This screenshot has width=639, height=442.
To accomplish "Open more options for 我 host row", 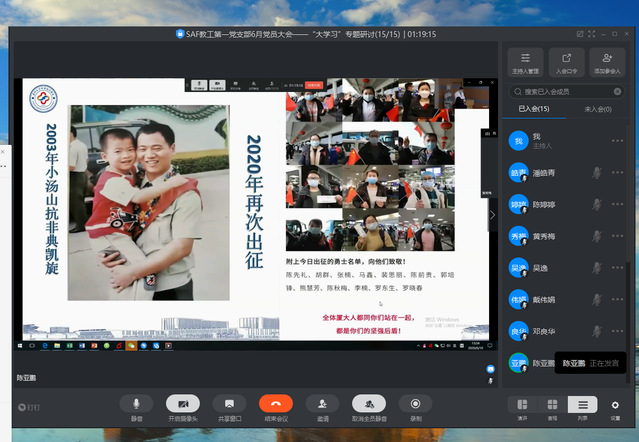I will 617,141.
